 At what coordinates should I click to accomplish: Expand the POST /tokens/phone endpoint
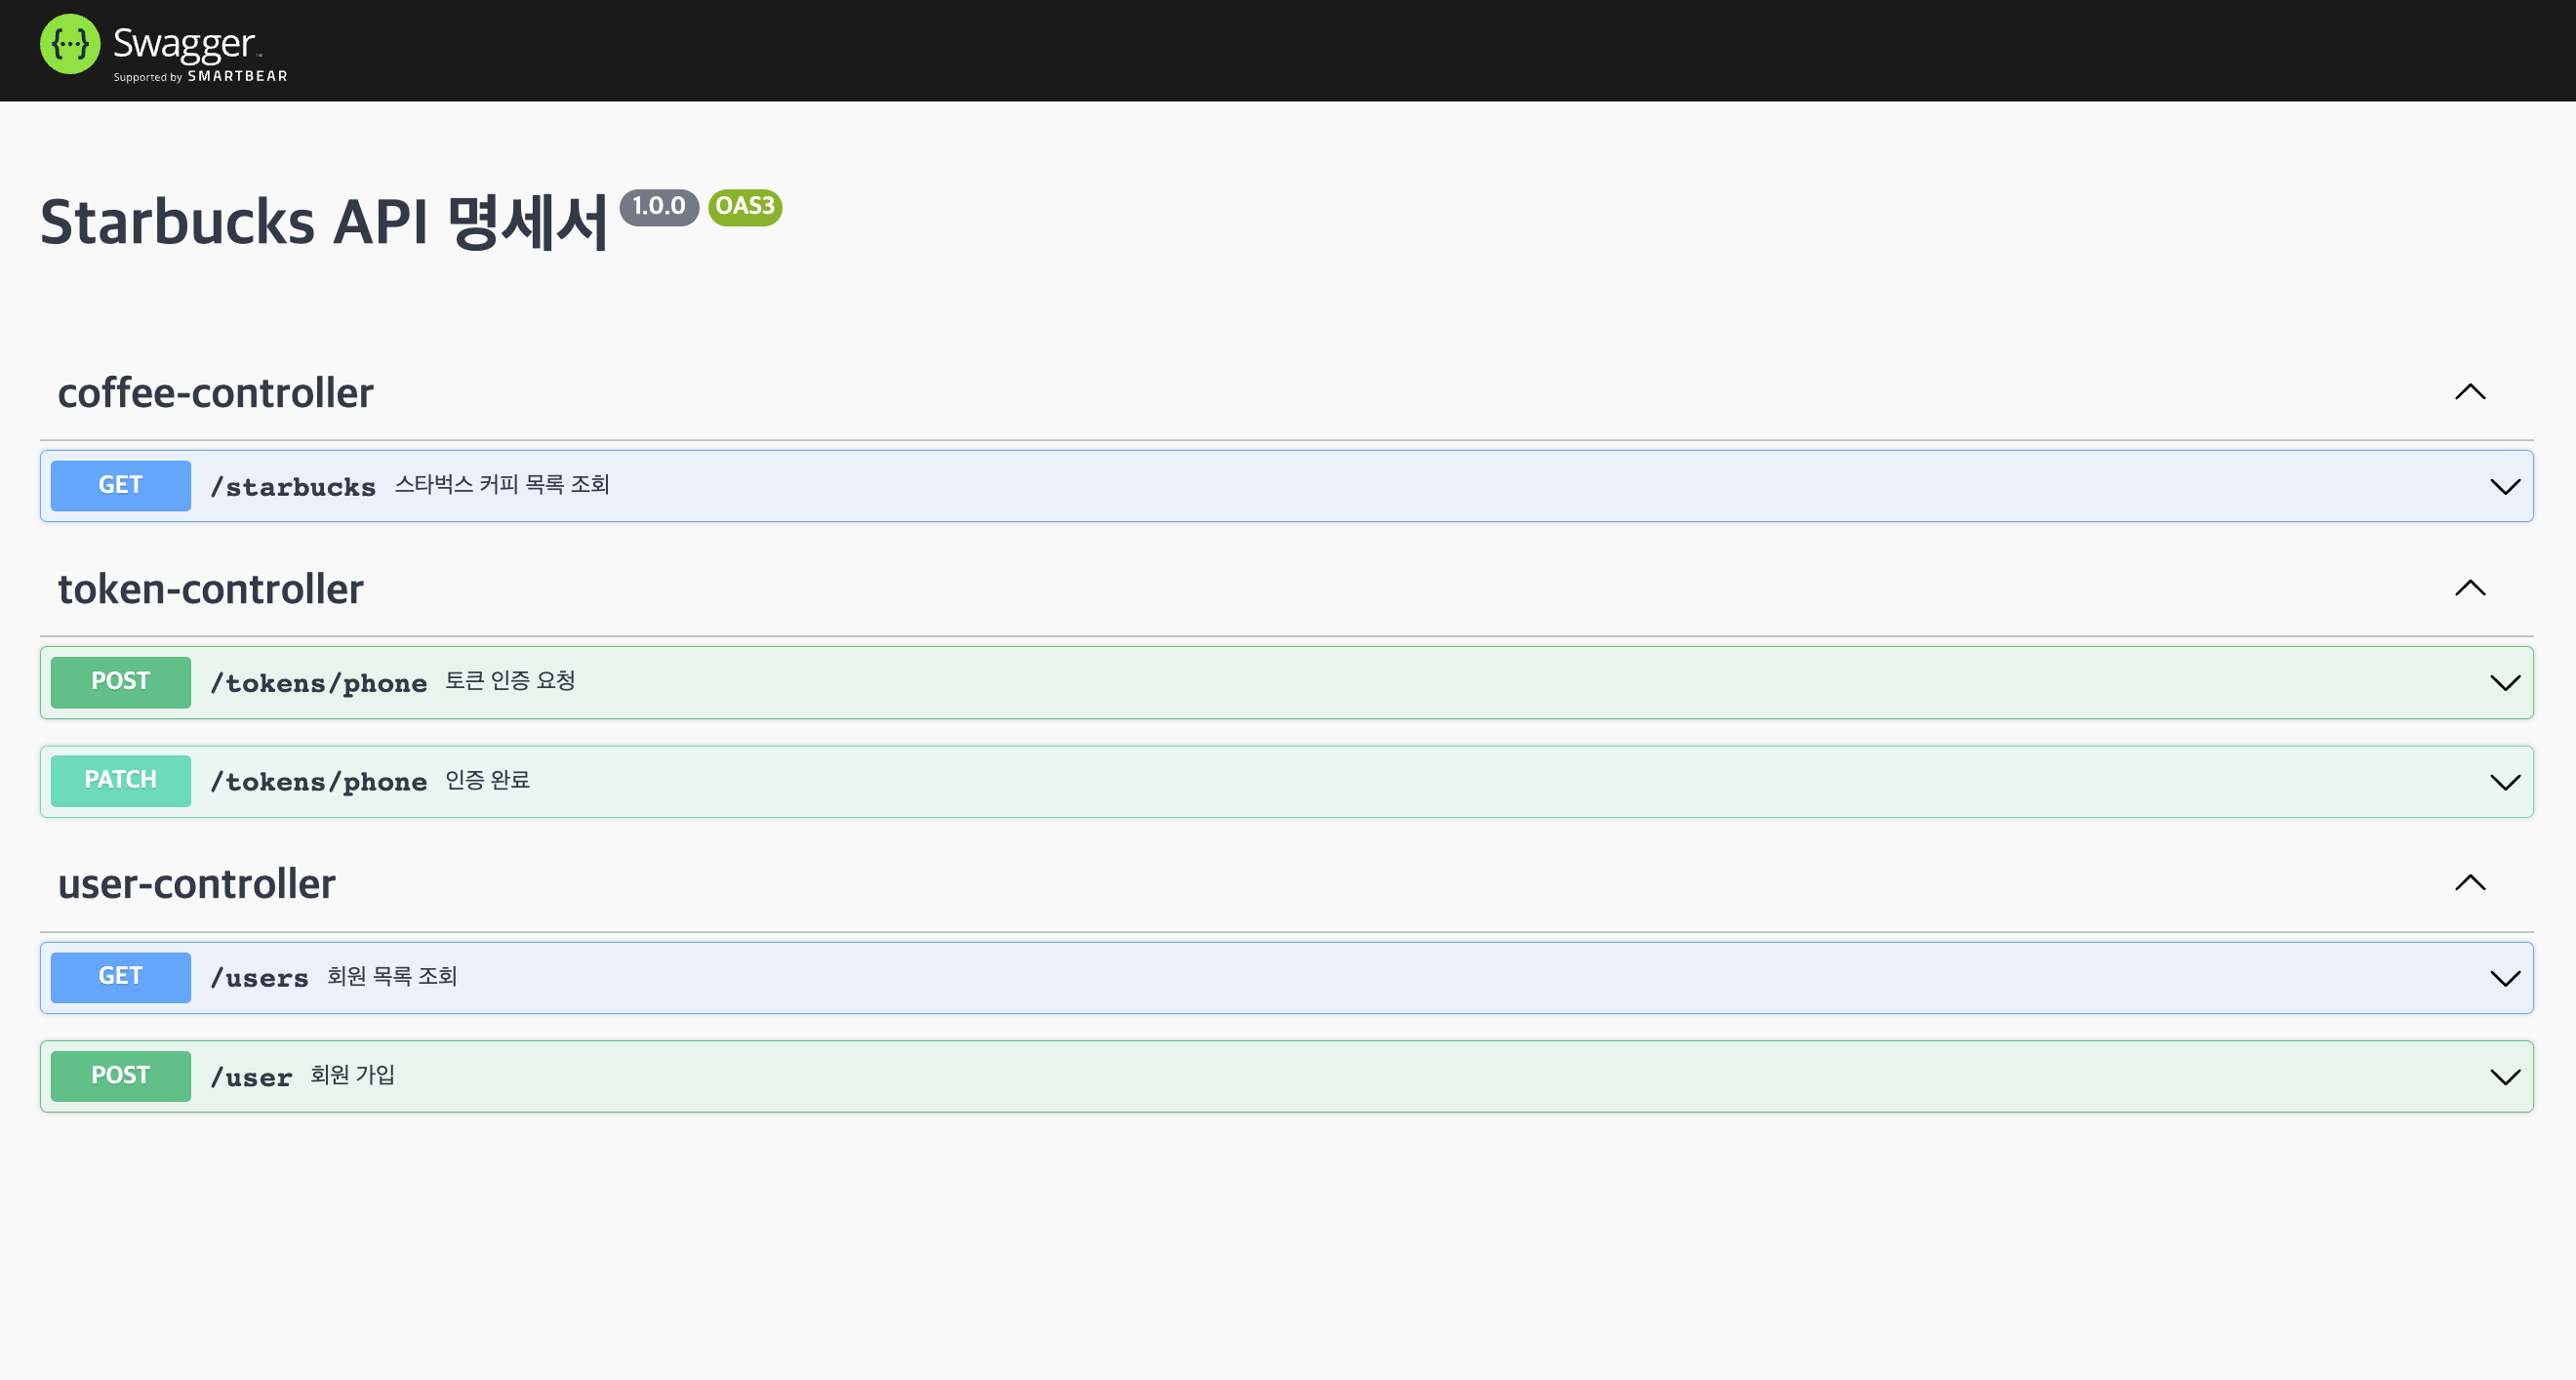2505,683
